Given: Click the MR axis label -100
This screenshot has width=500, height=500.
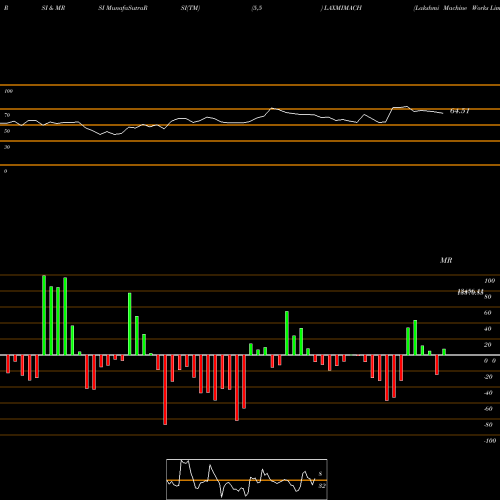Looking at the screenshot, I should tap(490, 441).
